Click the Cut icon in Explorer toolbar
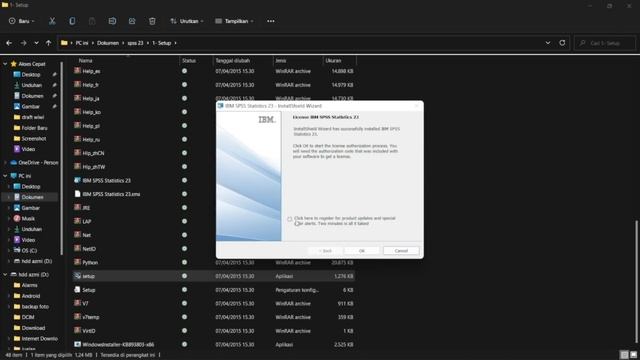 [x=52, y=21]
